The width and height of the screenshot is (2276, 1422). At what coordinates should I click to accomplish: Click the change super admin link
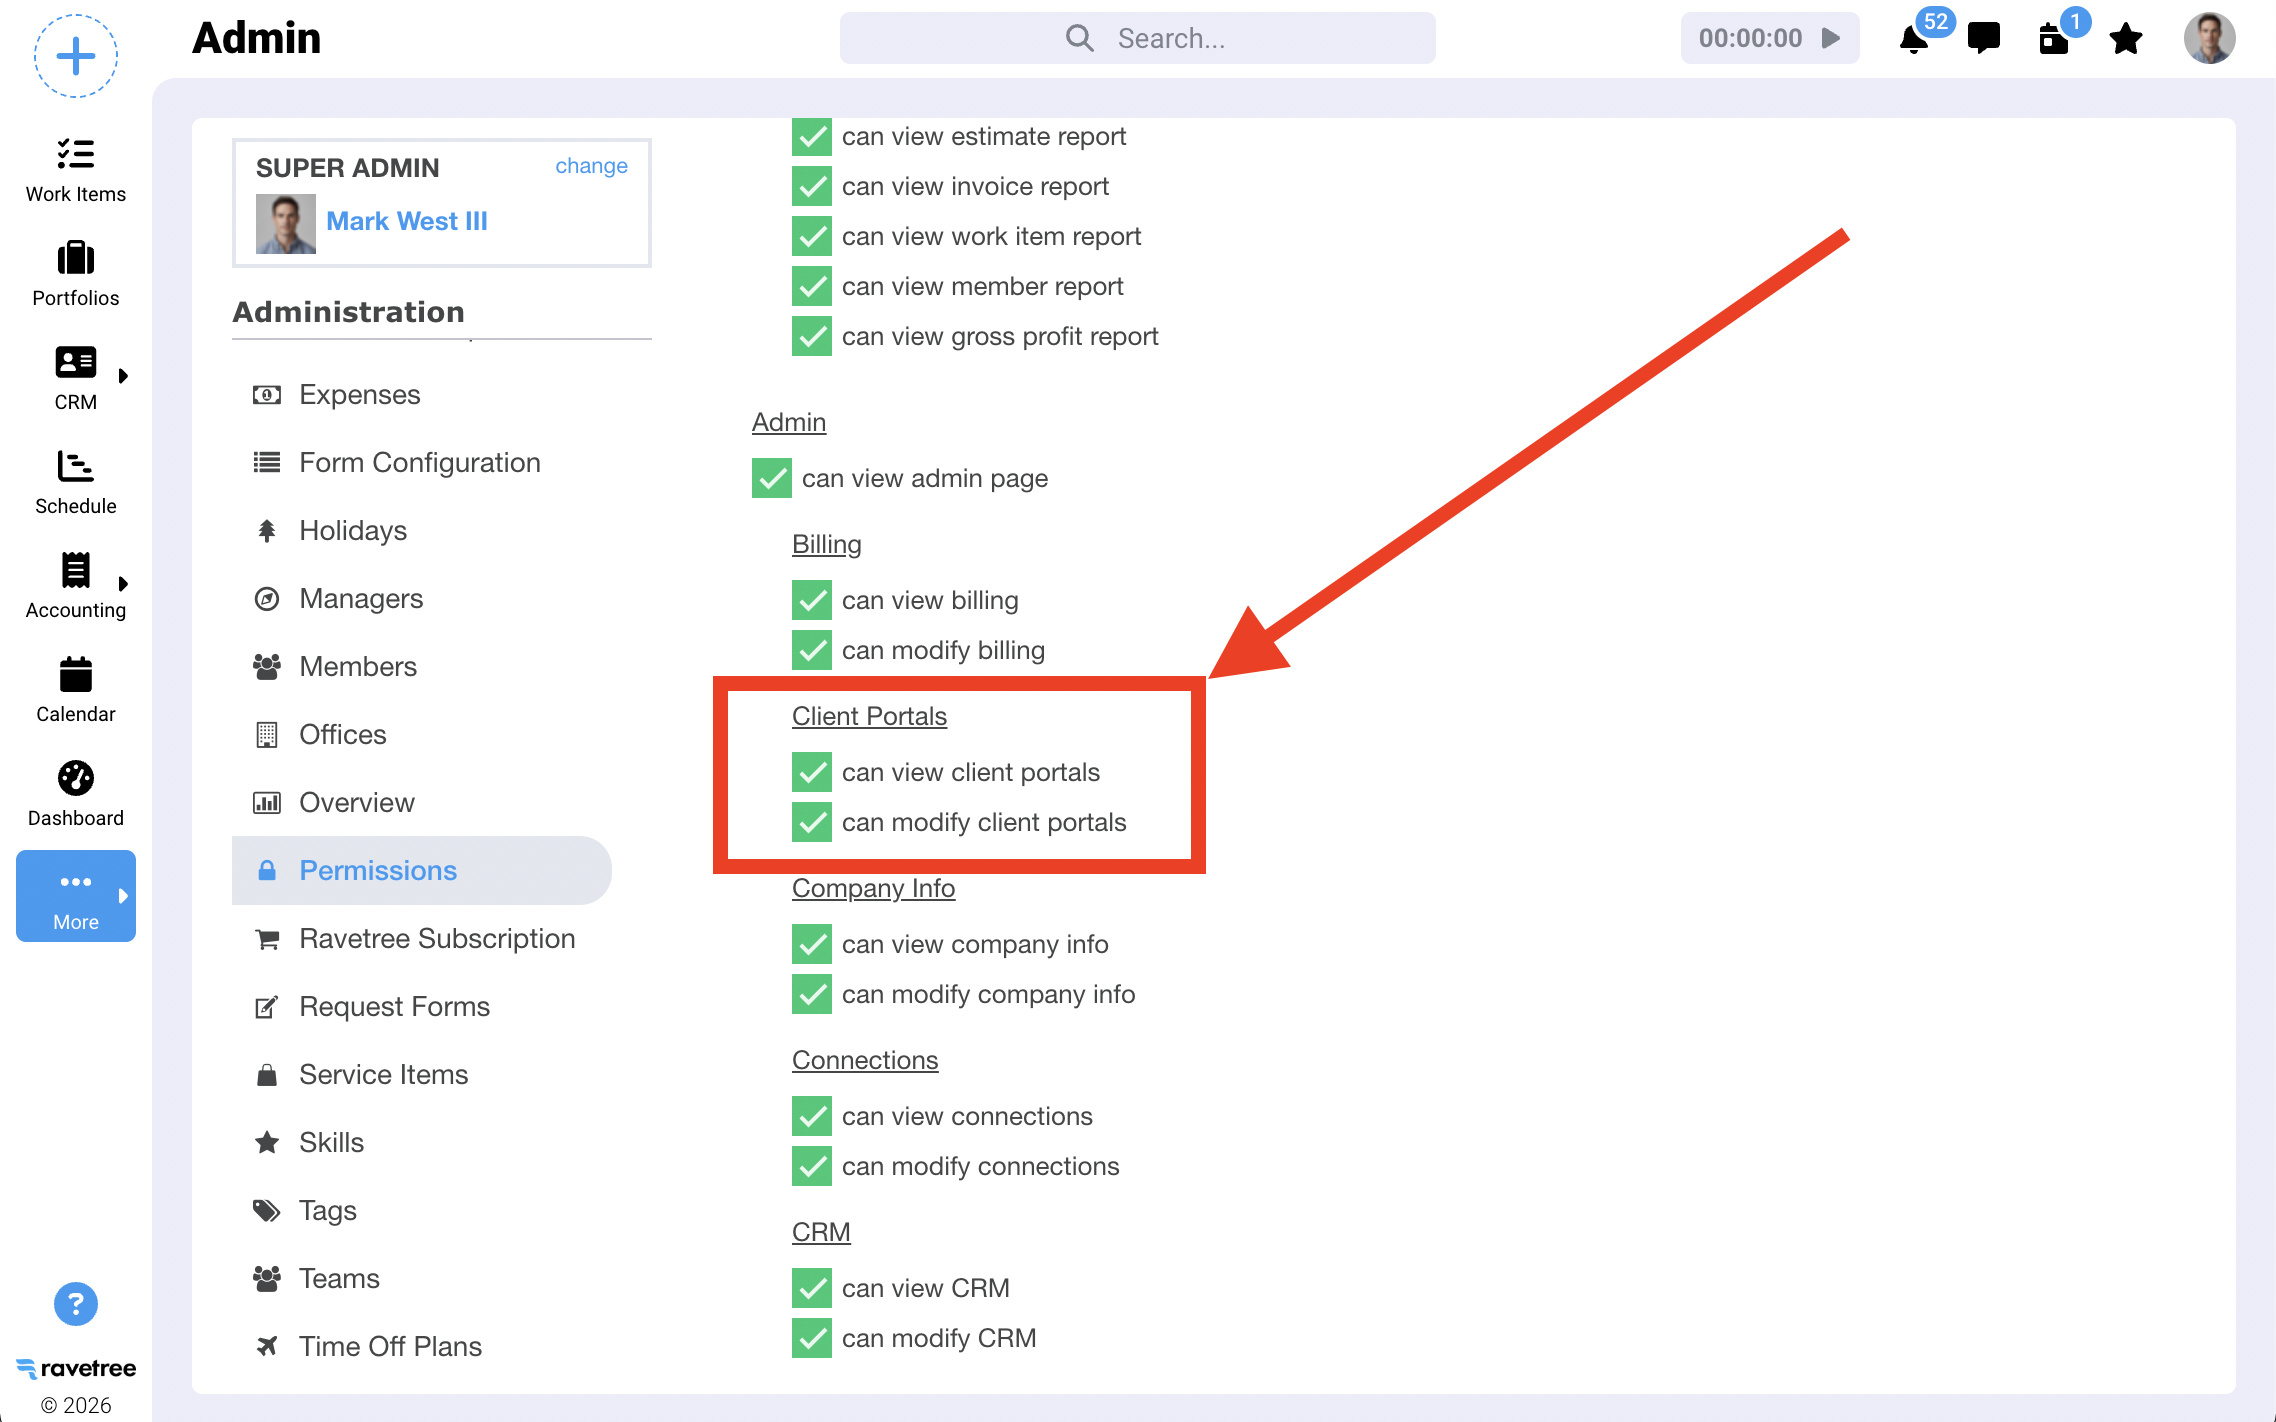(591, 166)
